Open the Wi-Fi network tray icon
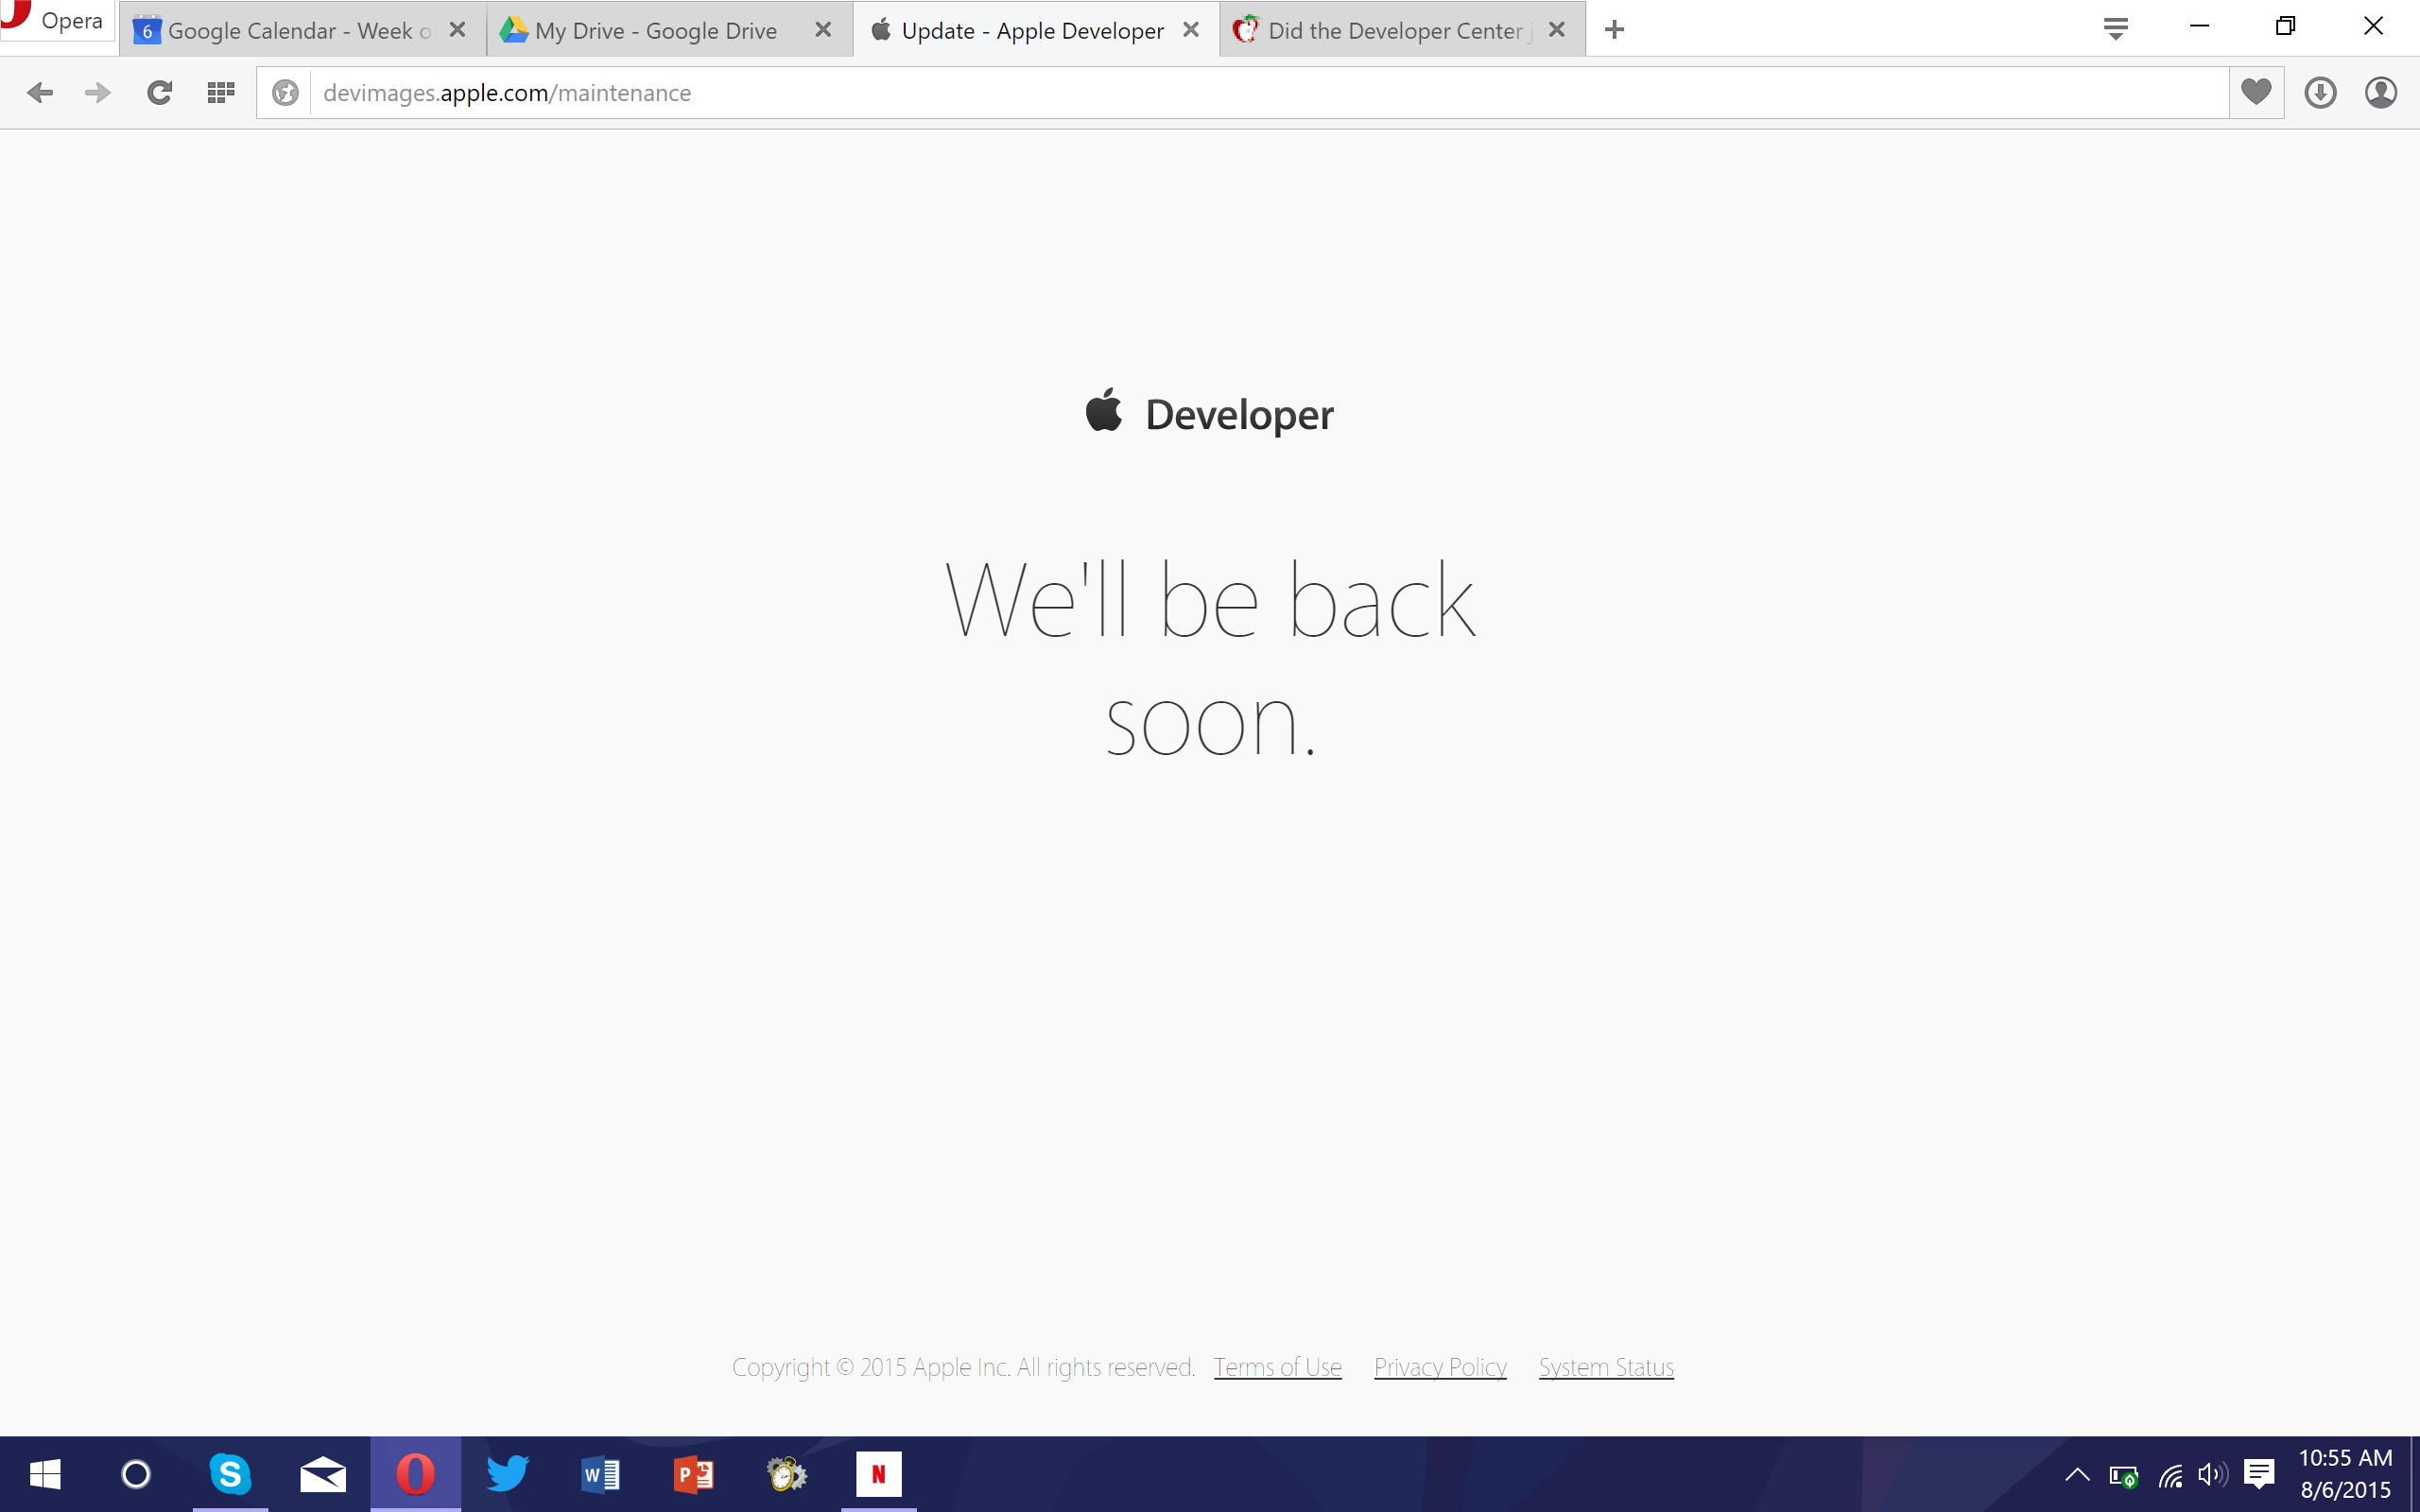This screenshot has height=1512, width=2420. tap(2169, 1475)
